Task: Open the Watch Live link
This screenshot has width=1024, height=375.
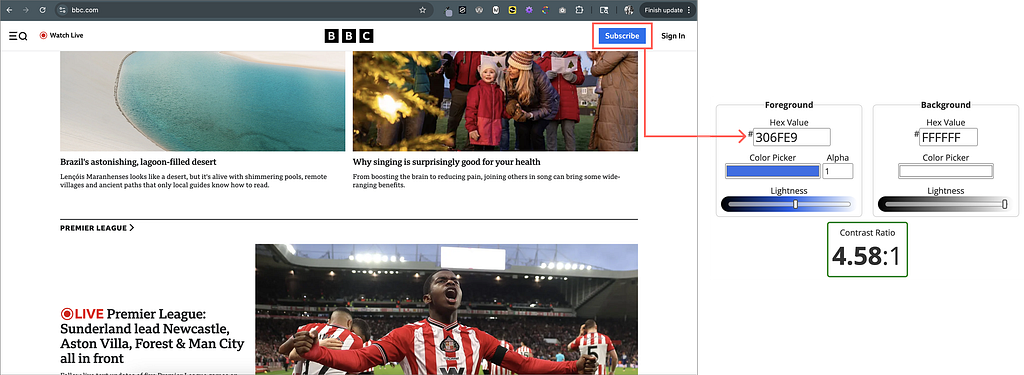Action: [x=66, y=35]
